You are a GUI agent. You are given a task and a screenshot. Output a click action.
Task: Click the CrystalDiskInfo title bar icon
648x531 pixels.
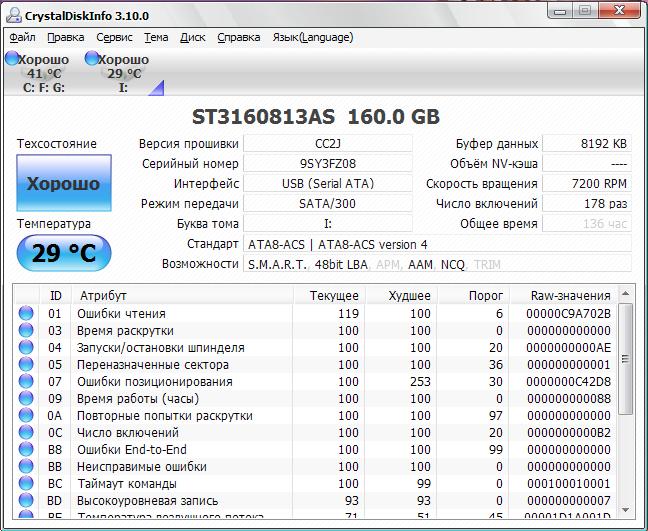point(14,15)
